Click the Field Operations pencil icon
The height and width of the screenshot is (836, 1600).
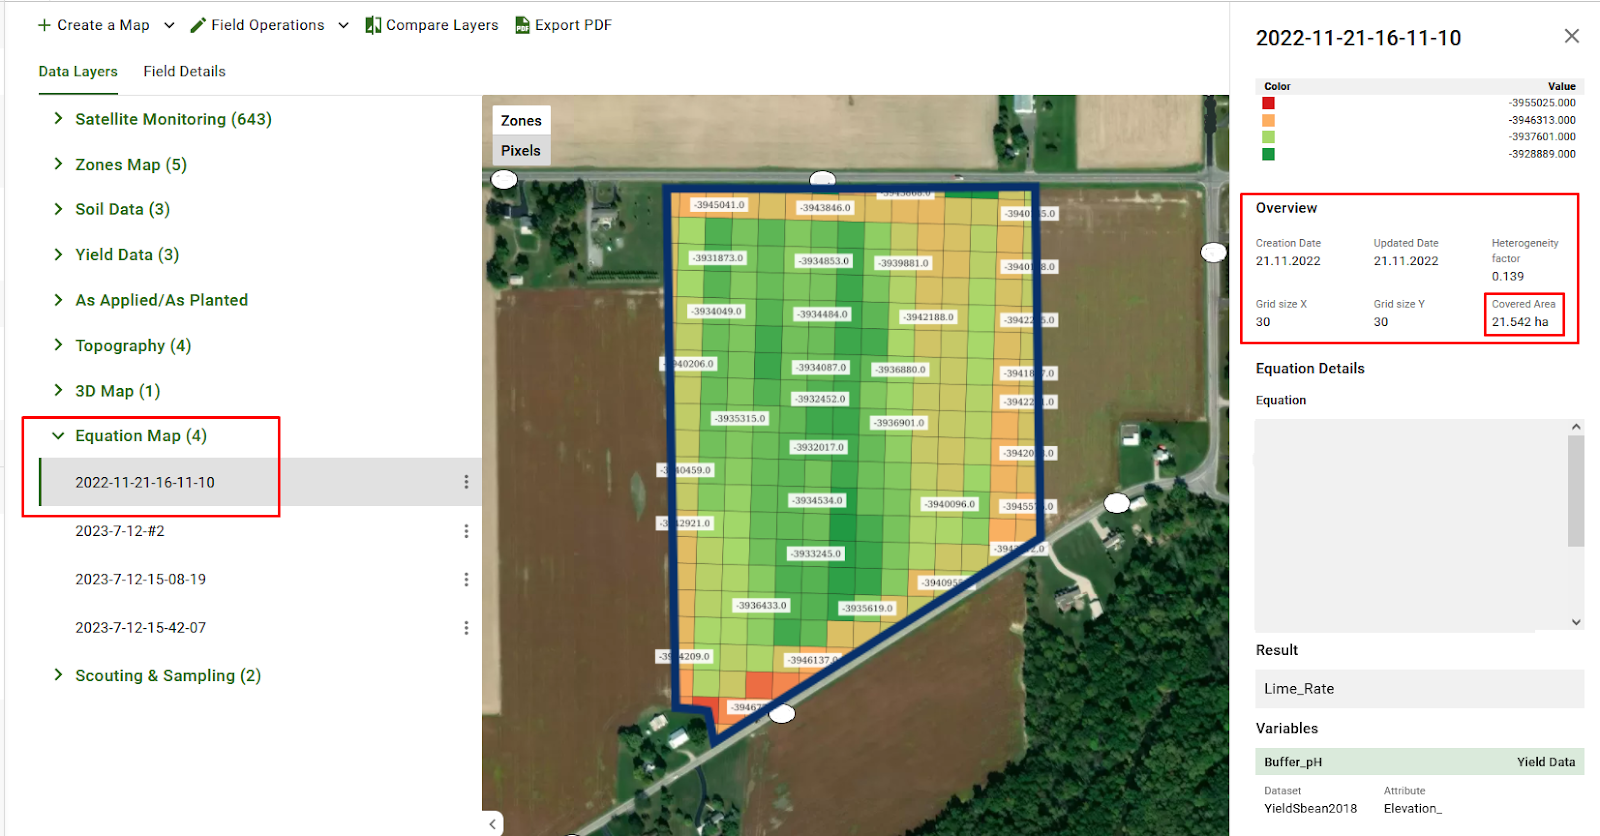click(198, 25)
